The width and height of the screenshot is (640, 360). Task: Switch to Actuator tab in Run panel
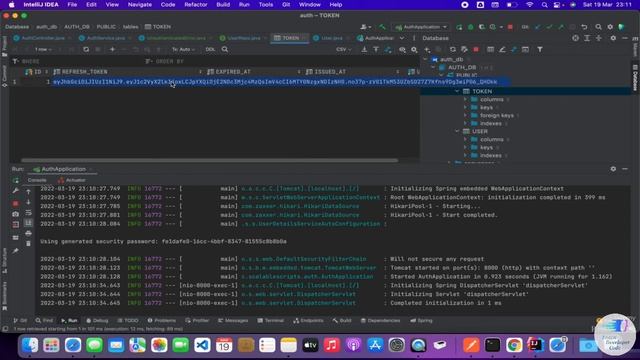pos(72,180)
